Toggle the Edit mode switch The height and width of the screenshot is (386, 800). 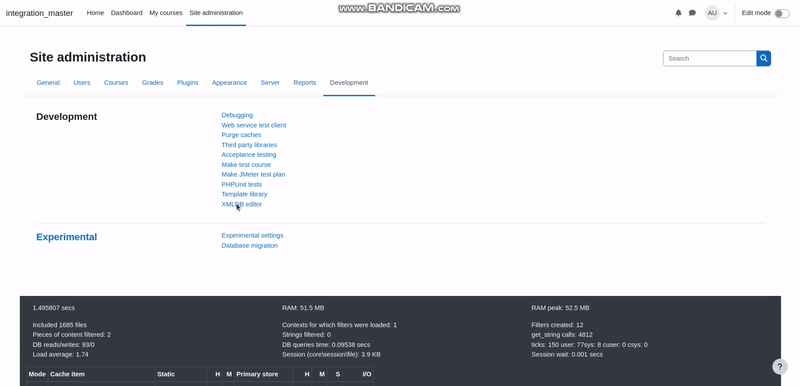click(x=782, y=13)
